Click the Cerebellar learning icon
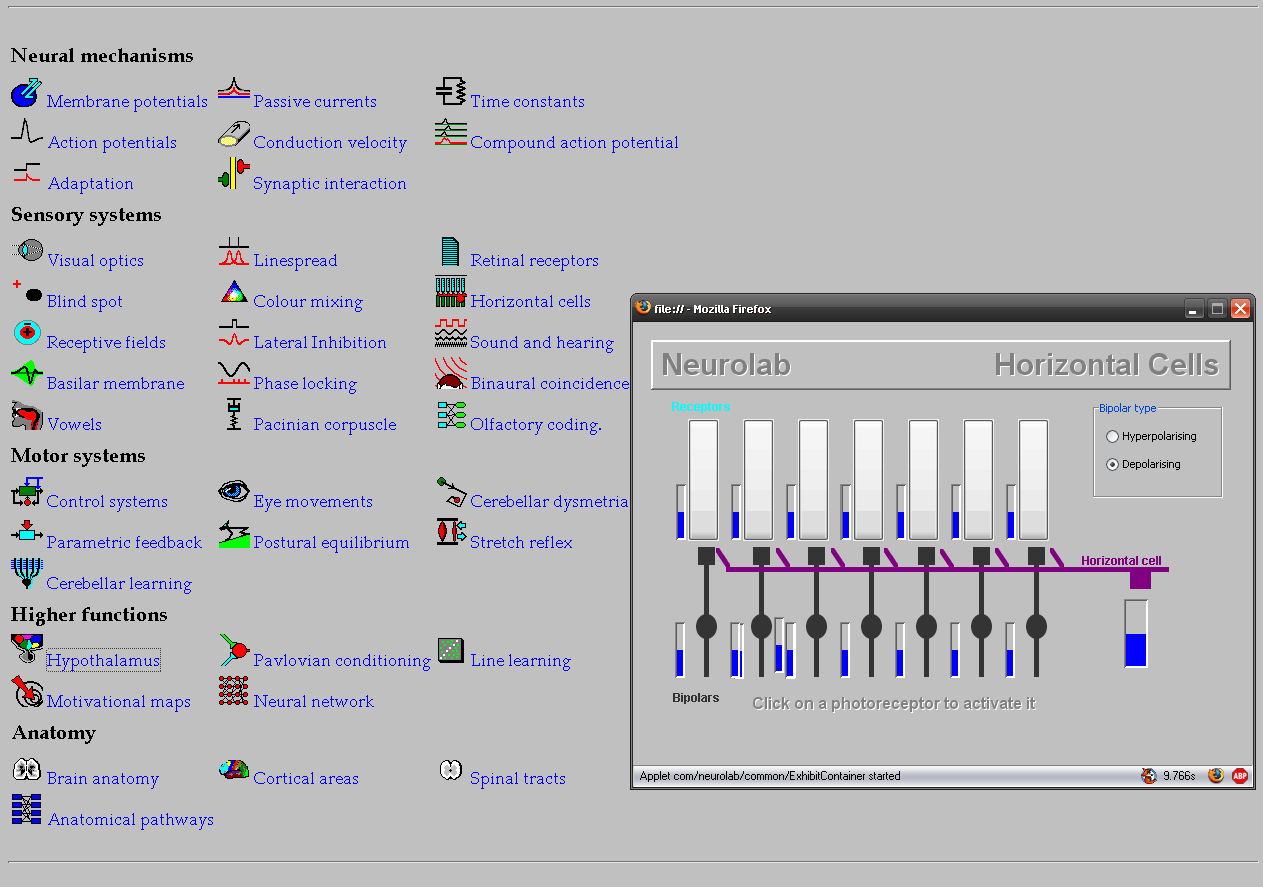The image size is (1263, 887). (26, 574)
